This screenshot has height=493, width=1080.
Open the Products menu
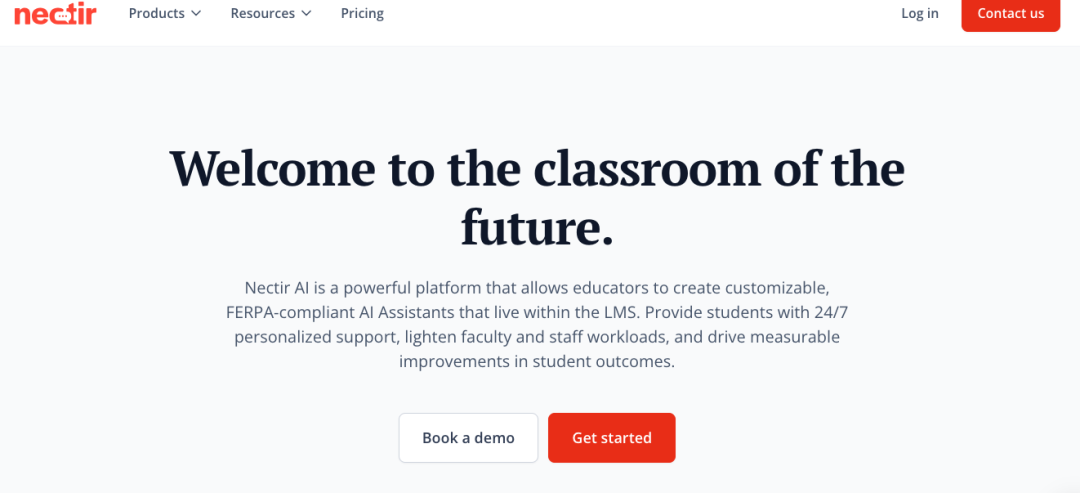(157, 13)
